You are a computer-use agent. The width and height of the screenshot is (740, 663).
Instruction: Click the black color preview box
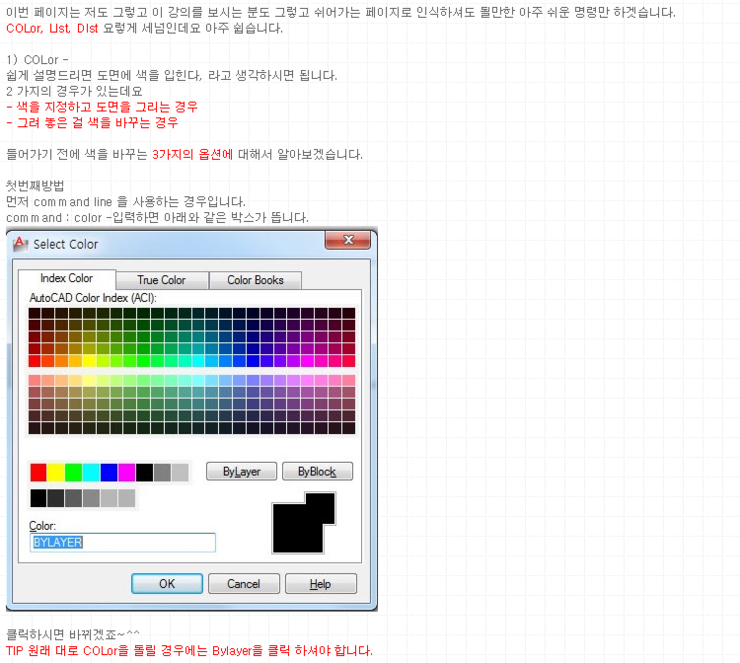303,523
